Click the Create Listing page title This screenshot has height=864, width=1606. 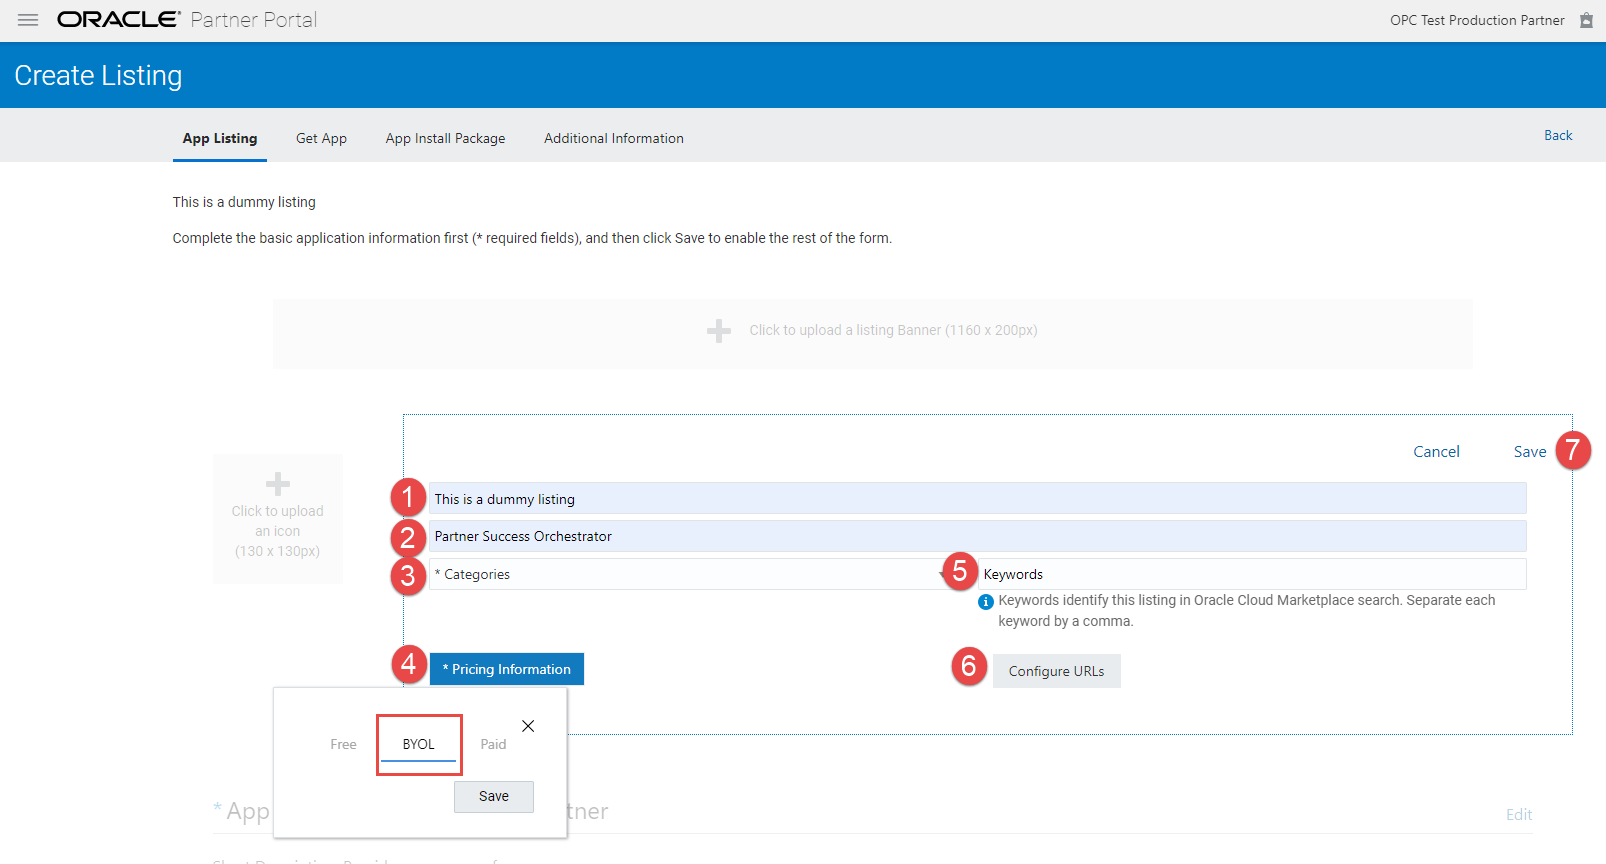[x=98, y=76]
